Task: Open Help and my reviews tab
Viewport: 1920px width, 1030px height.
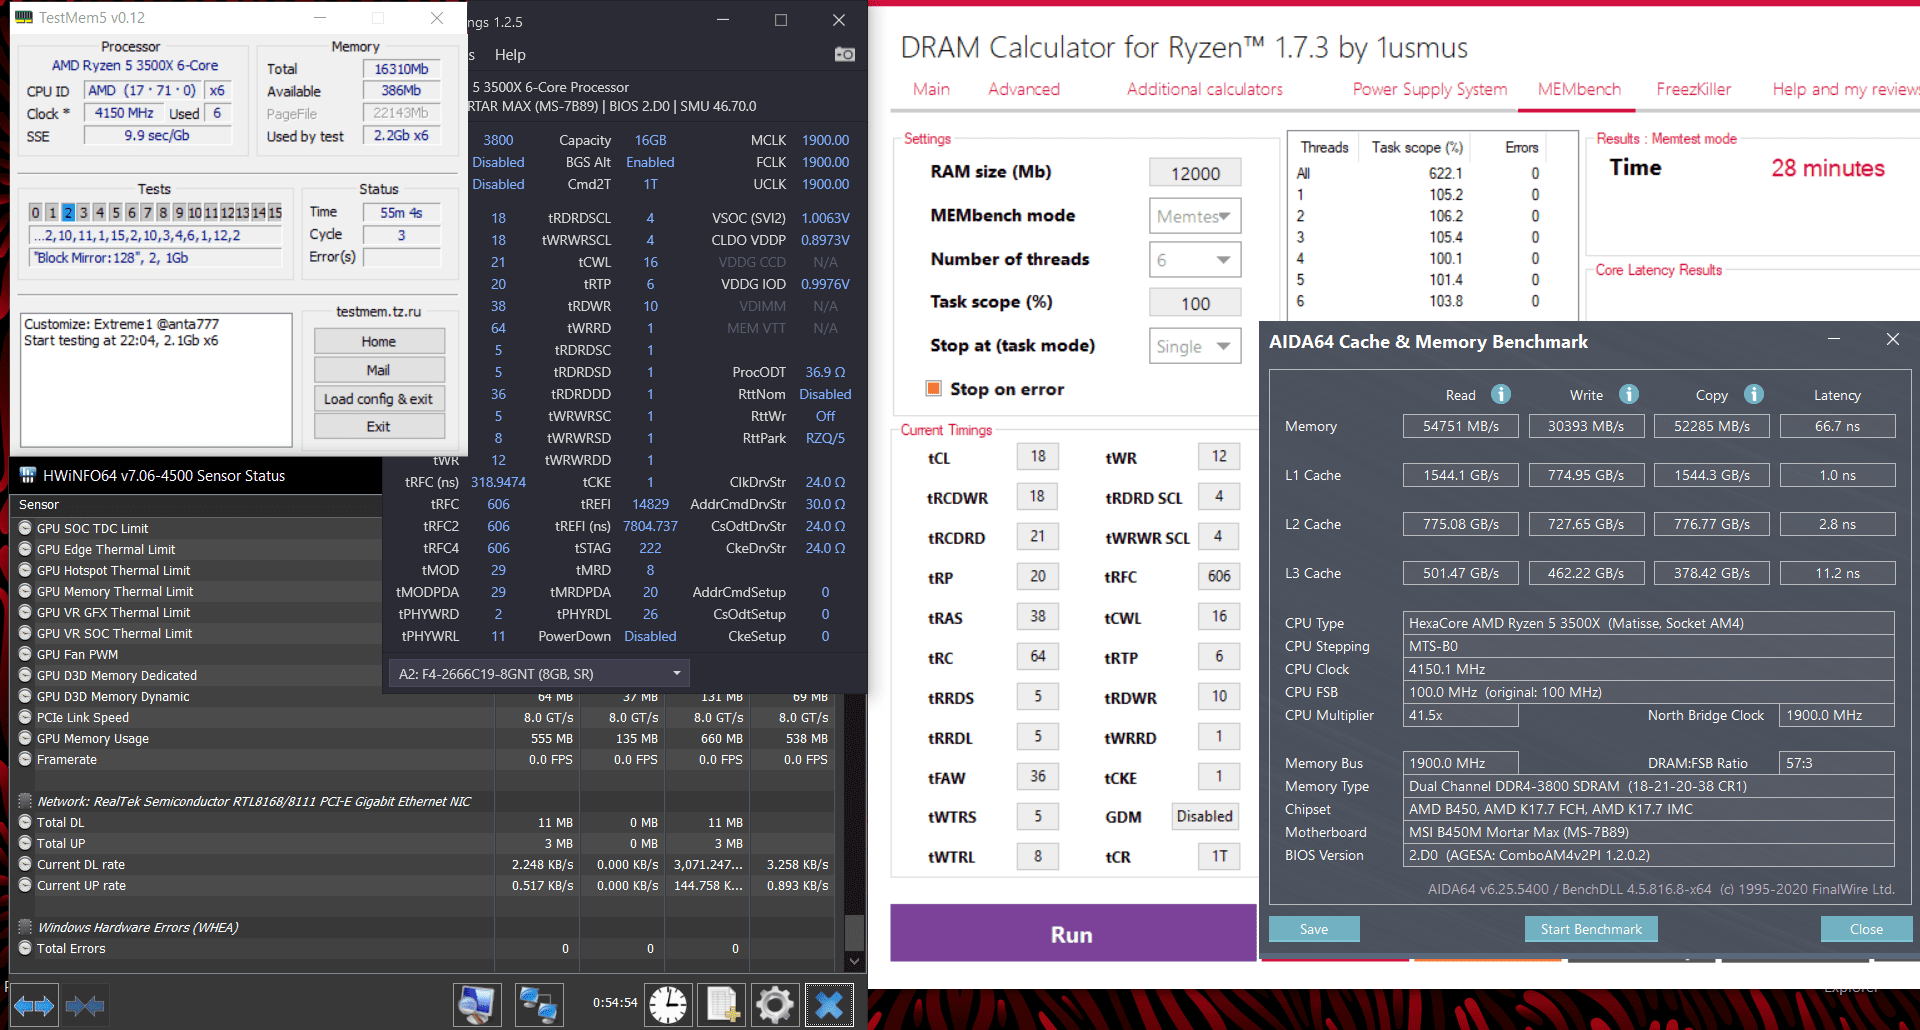Action: click(x=1846, y=89)
